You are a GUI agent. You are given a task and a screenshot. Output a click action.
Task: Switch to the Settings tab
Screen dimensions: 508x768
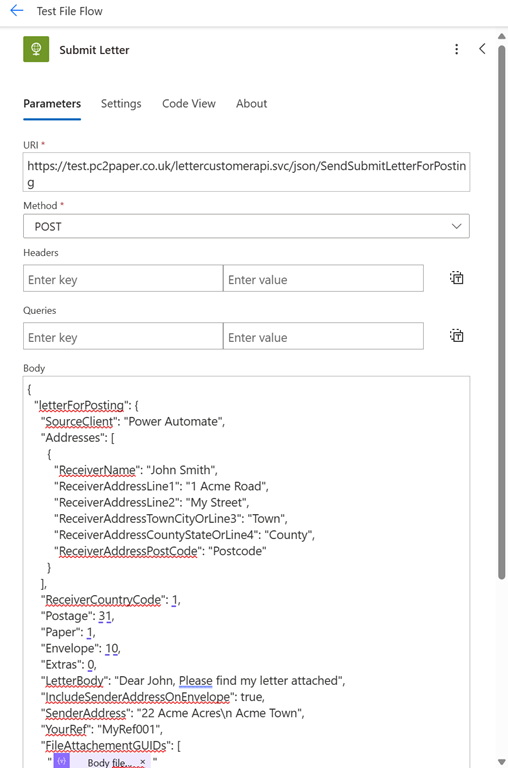tap(121, 103)
